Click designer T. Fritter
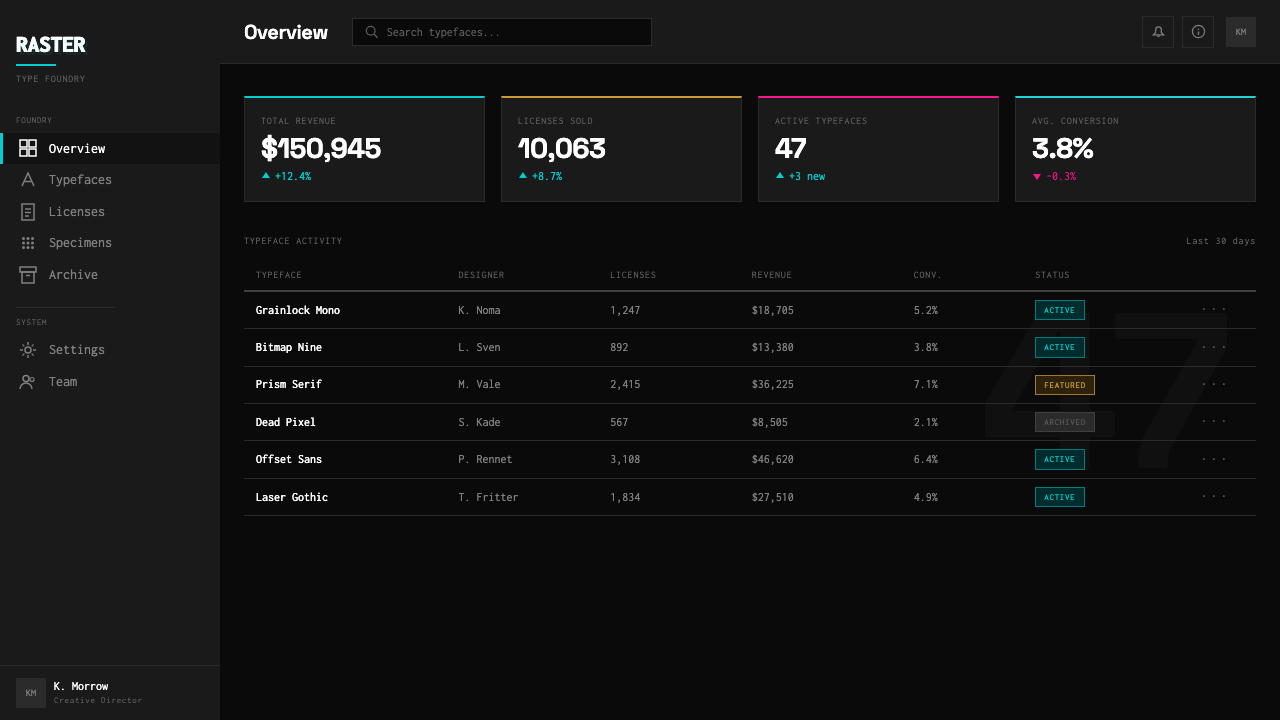The width and height of the screenshot is (1280, 720). click(489, 497)
